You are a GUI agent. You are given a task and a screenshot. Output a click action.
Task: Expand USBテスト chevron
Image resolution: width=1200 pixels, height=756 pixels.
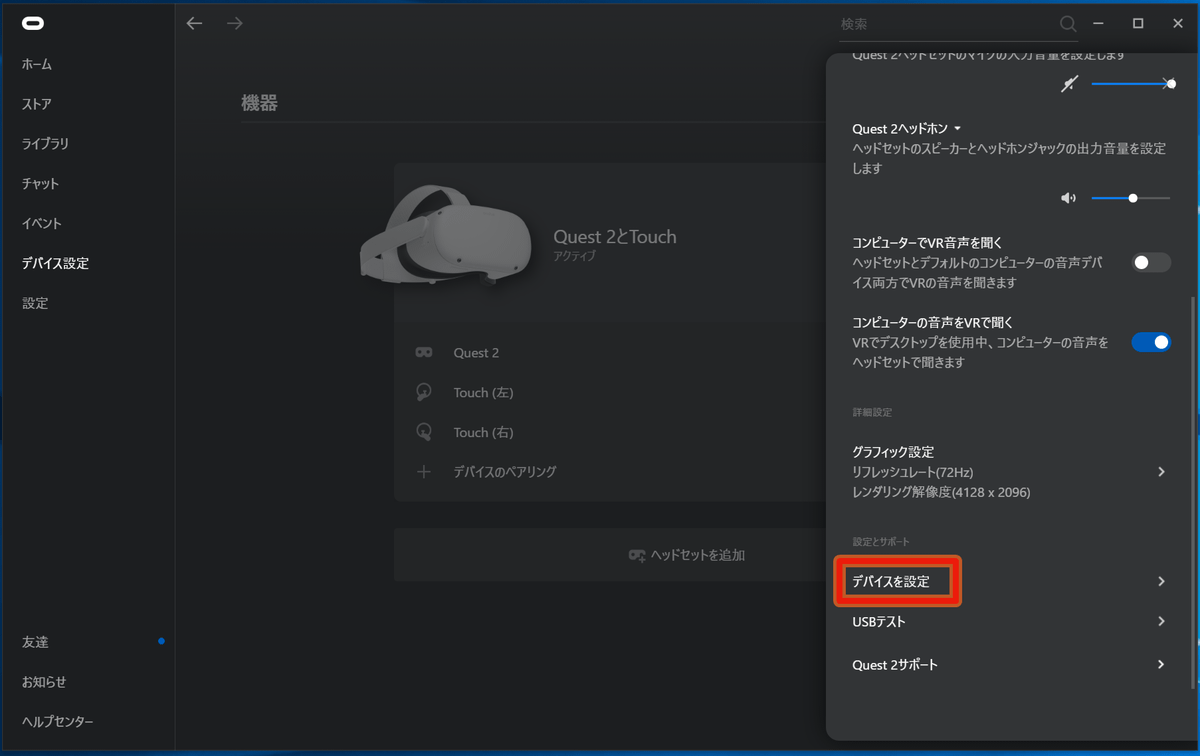click(x=1161, y=621)
